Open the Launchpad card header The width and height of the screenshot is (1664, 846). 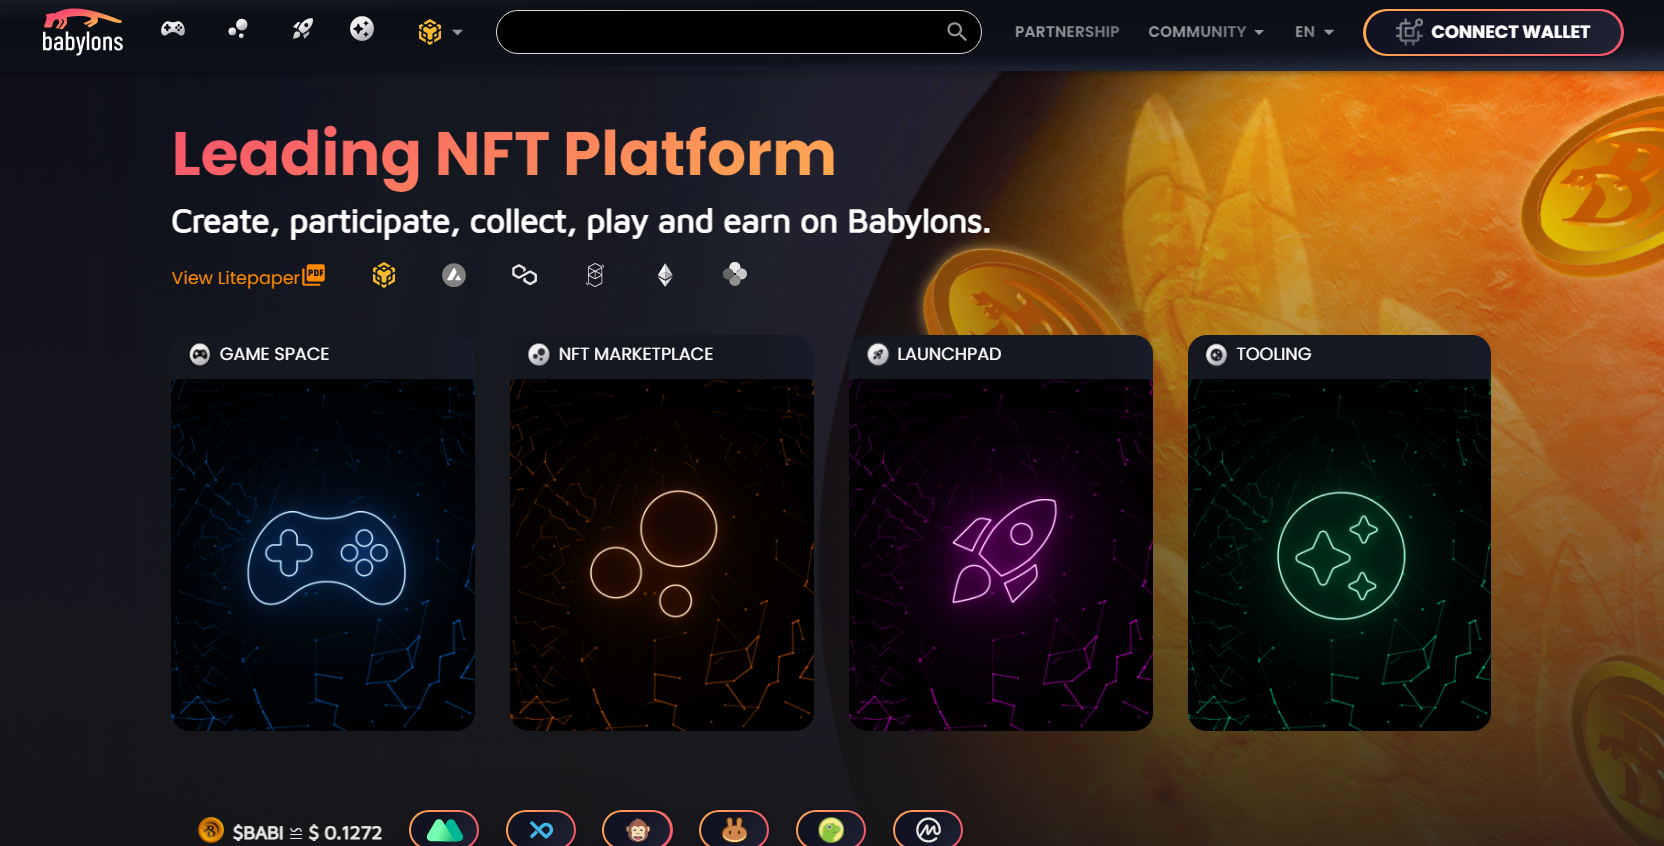[1001, 355]
